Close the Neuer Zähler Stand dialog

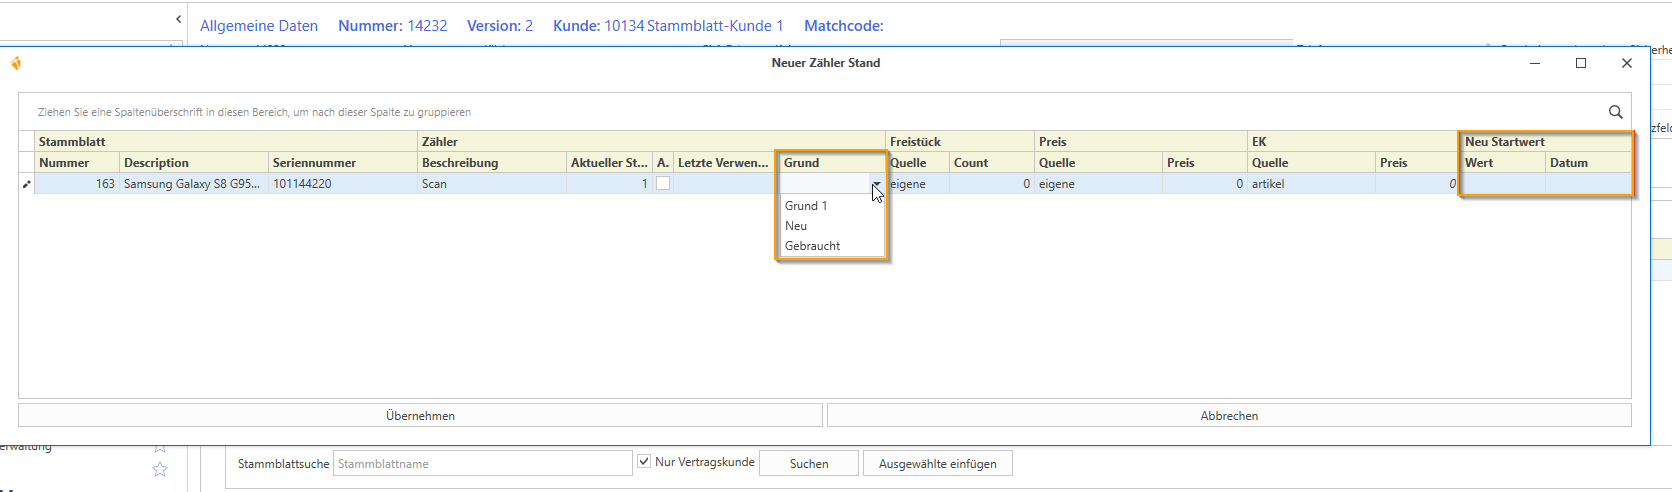click(1627, 63)
